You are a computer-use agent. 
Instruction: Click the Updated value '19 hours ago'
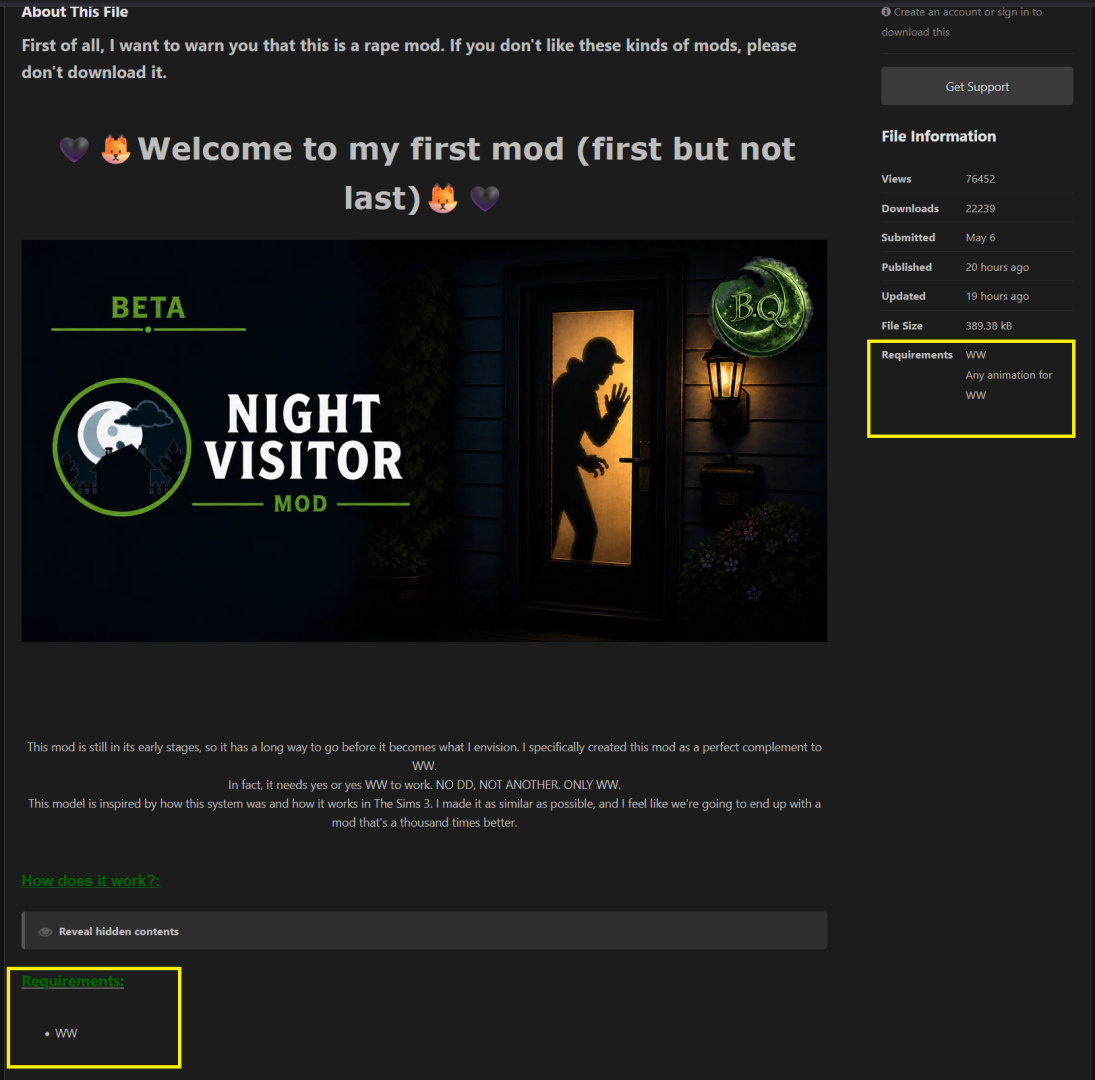(997, 296)
